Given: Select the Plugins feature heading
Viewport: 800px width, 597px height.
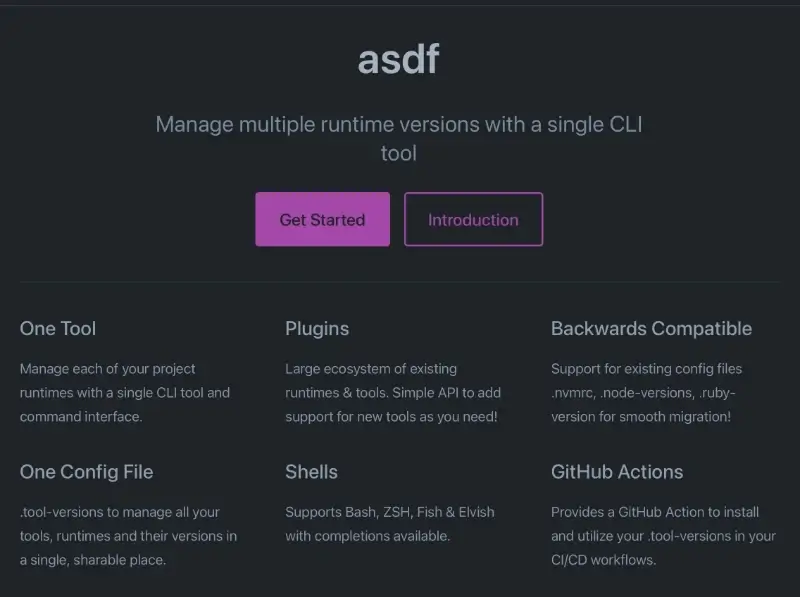Looking at the screenshot, I should (317, 329).
